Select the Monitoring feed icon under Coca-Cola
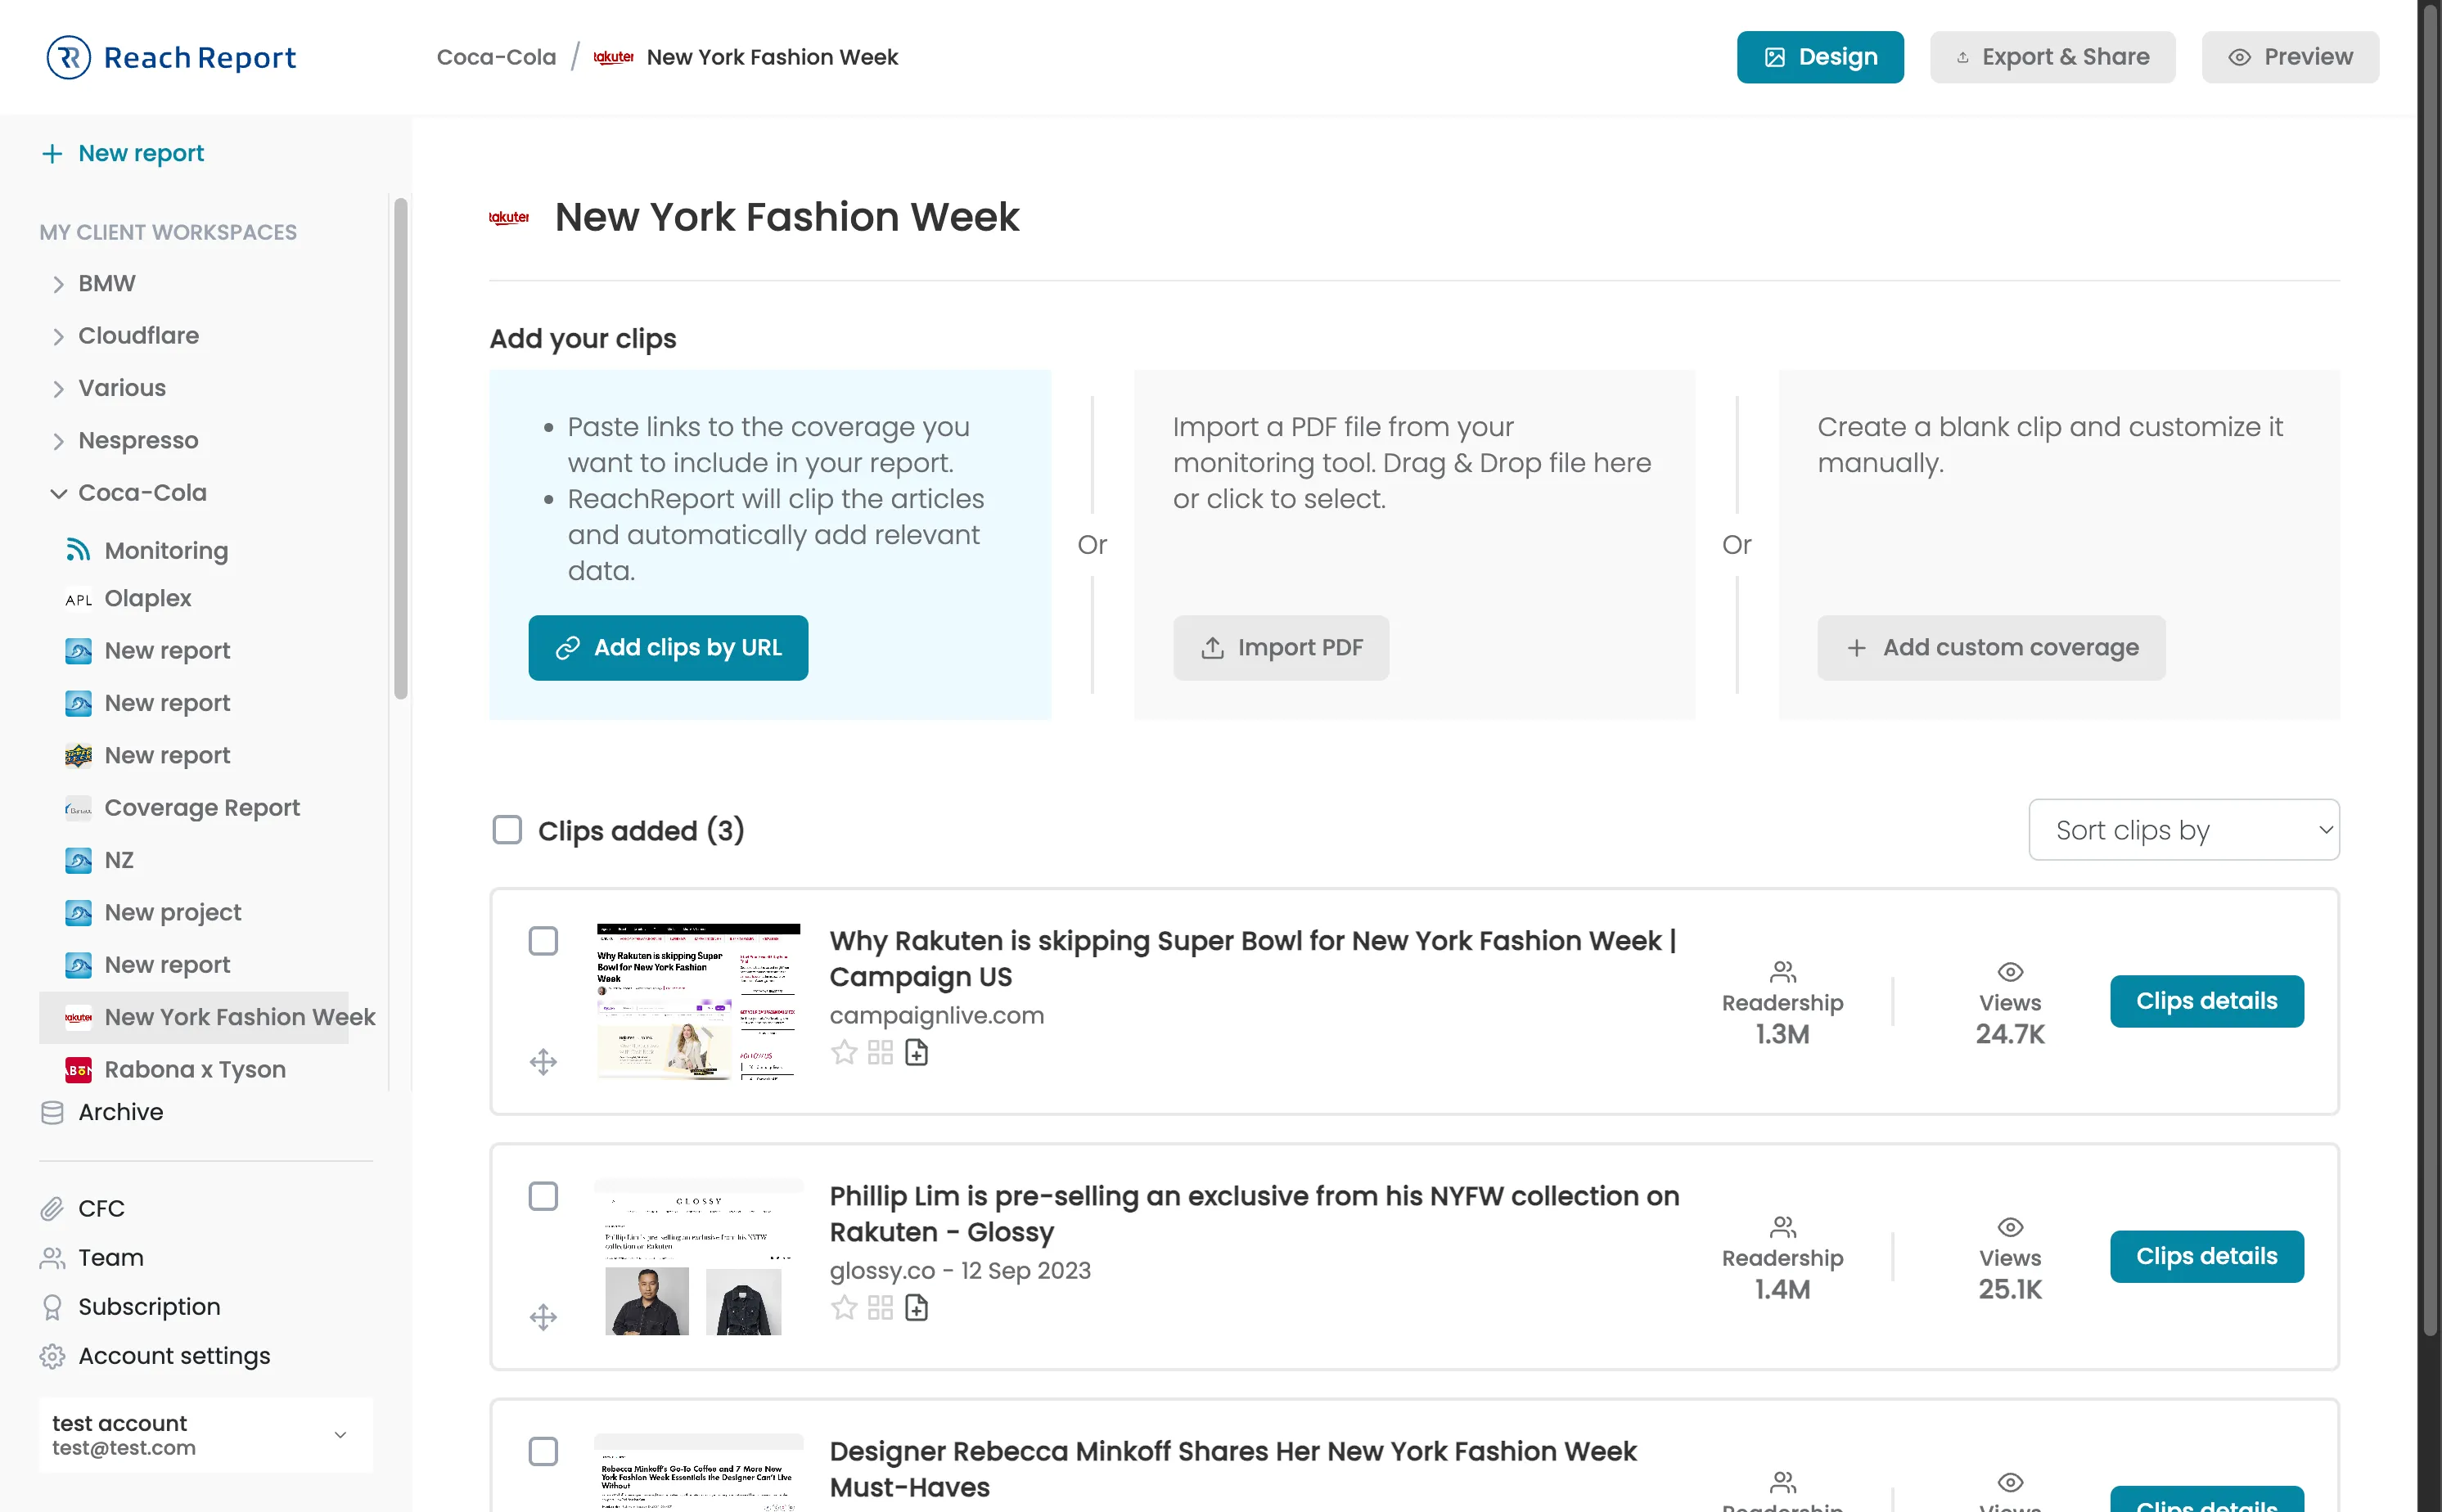The image size is (2442, 1512). [78, 549]
